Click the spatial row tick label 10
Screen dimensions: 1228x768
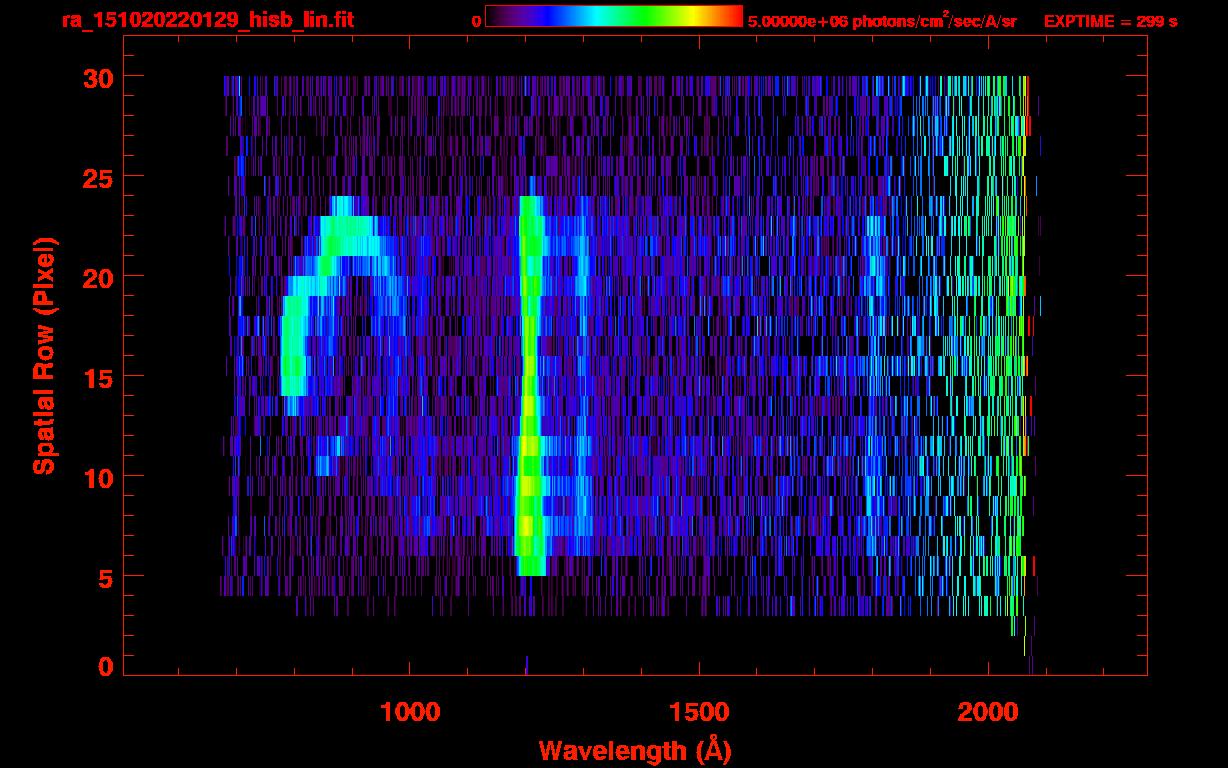(98, 477)
